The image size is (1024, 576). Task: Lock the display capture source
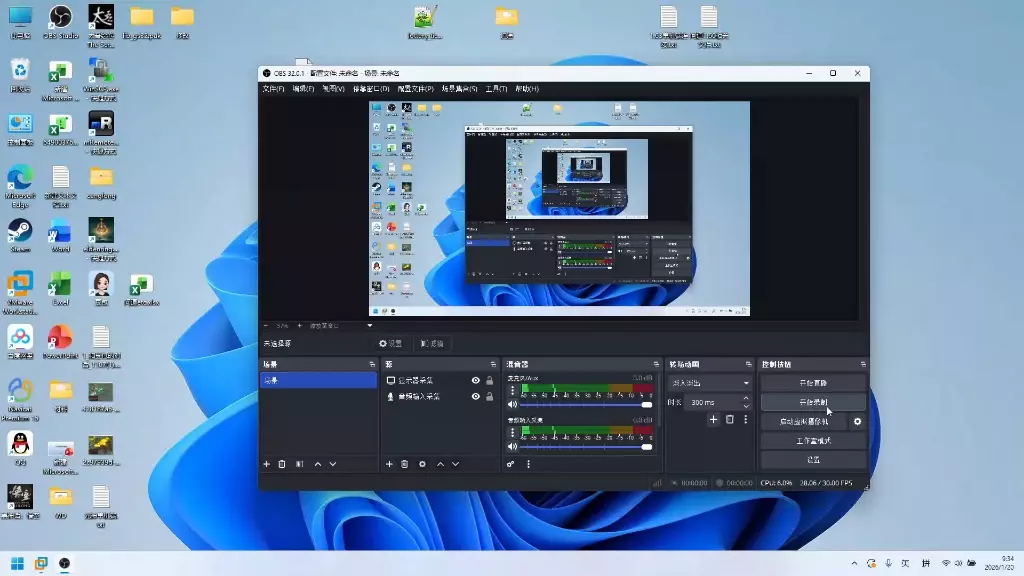point(489,380)
